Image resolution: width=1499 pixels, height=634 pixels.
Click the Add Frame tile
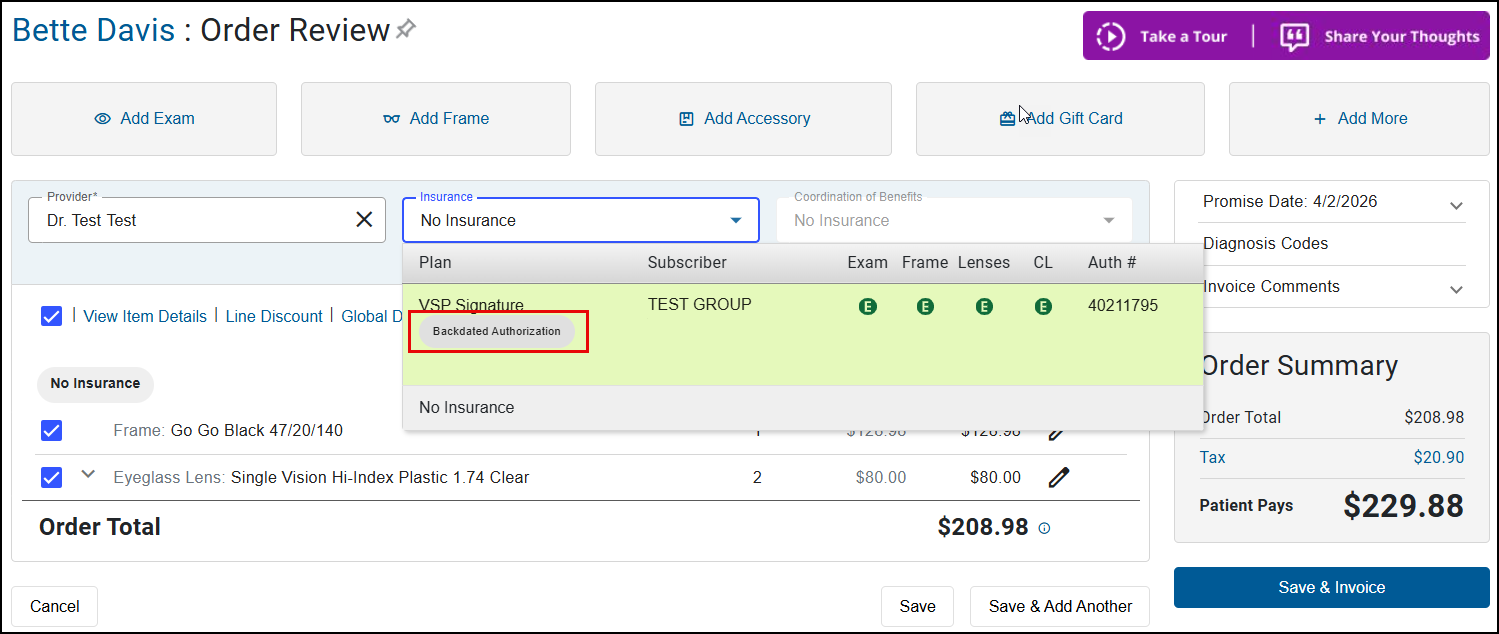(436, 118)
